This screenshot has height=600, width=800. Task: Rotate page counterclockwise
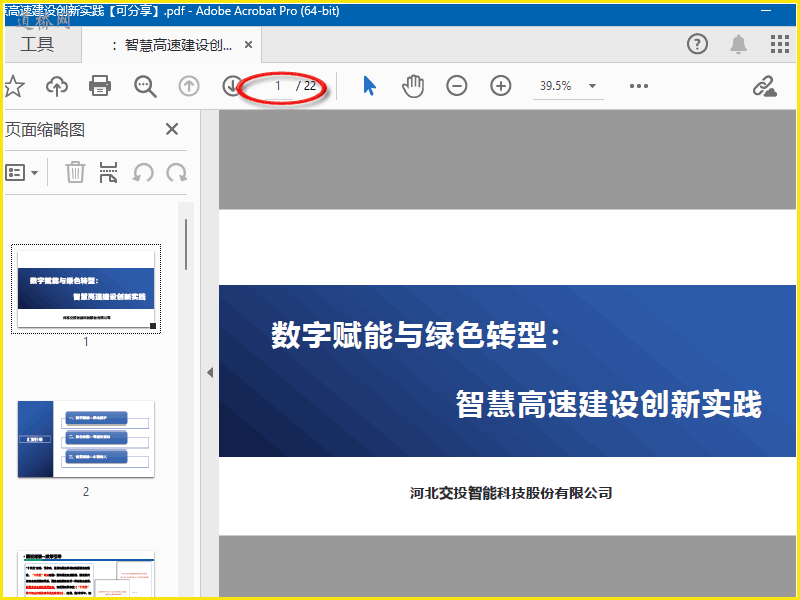pyautogui.click(x=143, y=172)
